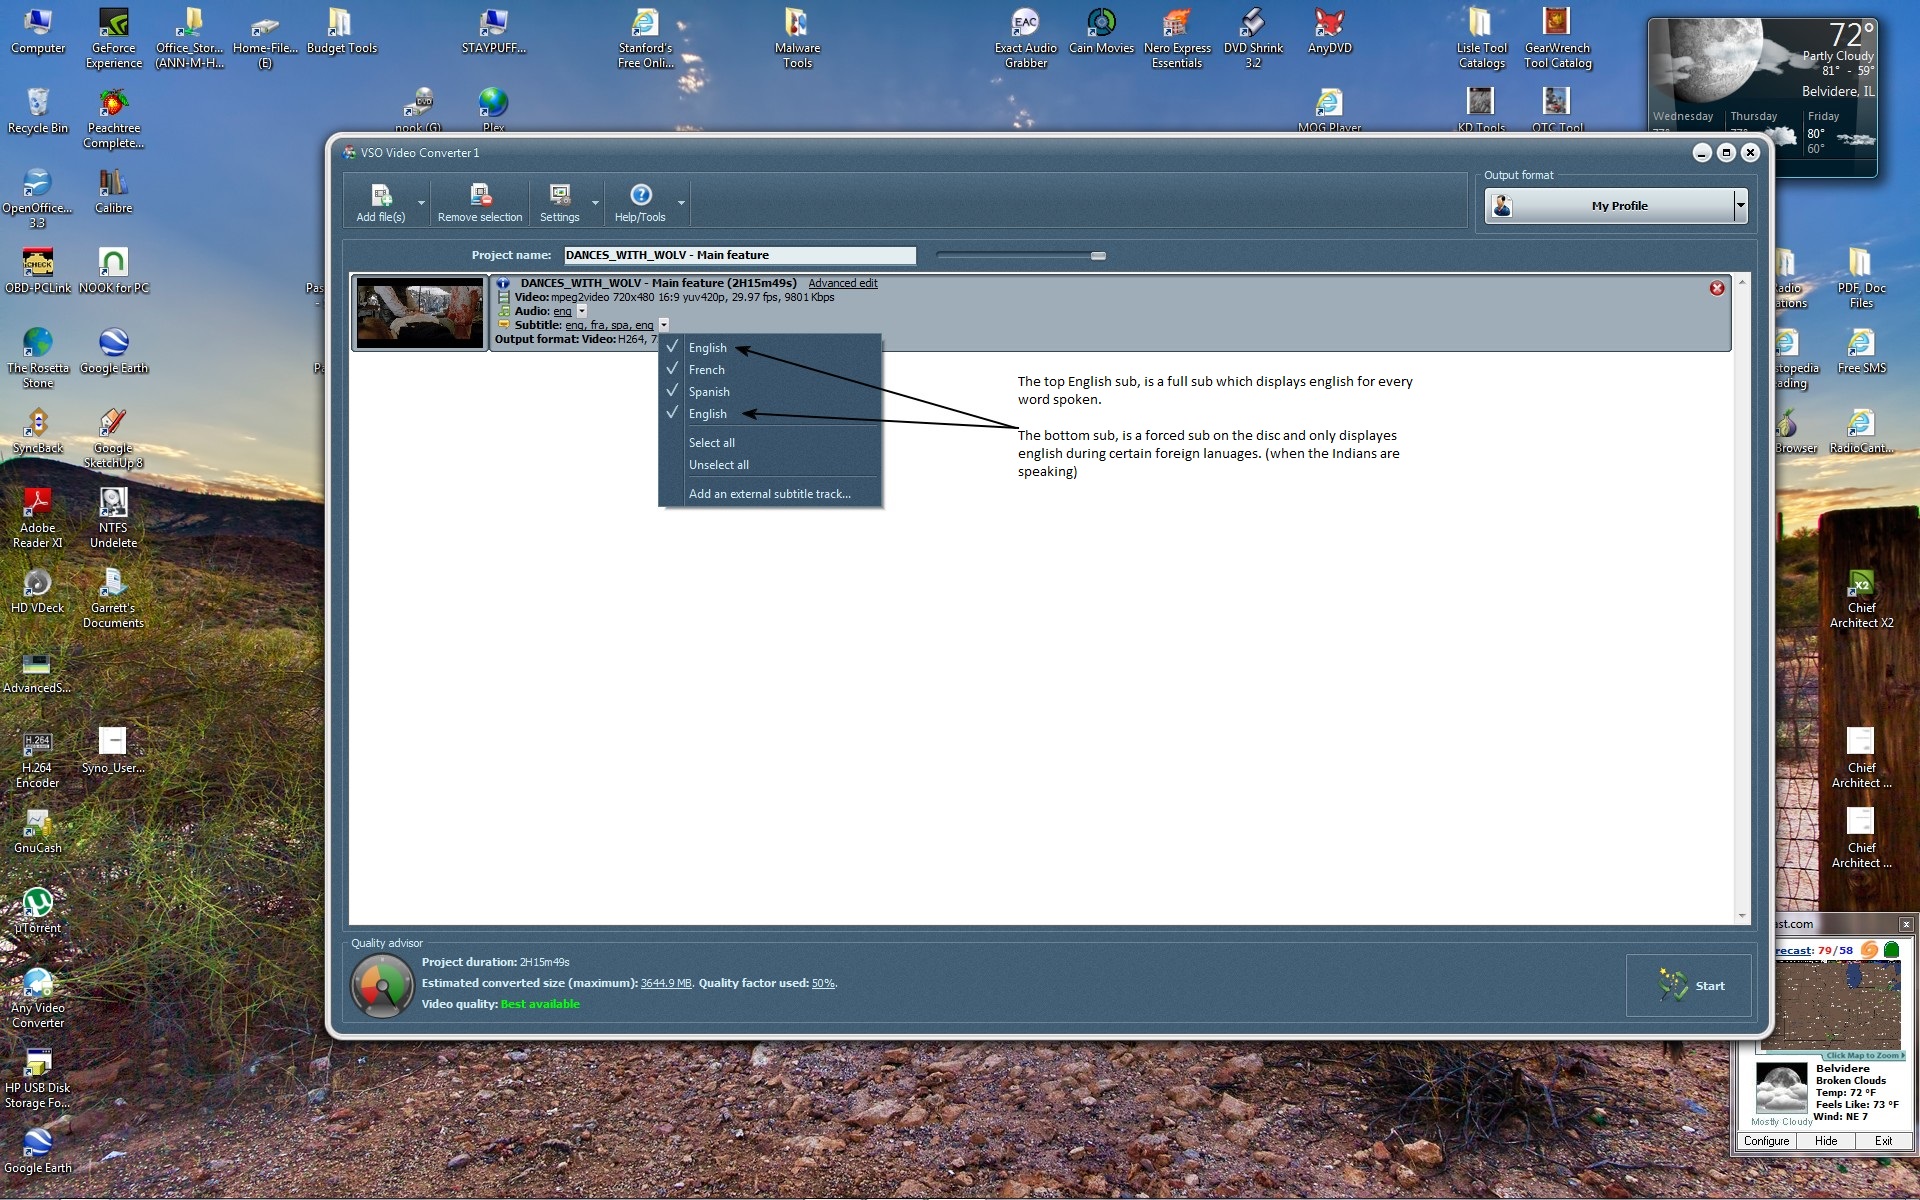1920x1200 pixels.
Task: Open the Exact Audio Grabber desktop icon
Action: (x=1026, y=38)
